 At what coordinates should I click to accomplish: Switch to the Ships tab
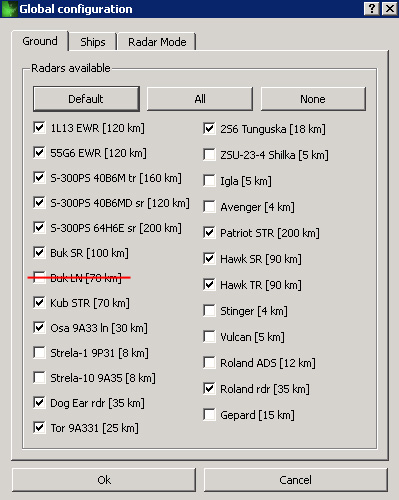click(93, 42)
